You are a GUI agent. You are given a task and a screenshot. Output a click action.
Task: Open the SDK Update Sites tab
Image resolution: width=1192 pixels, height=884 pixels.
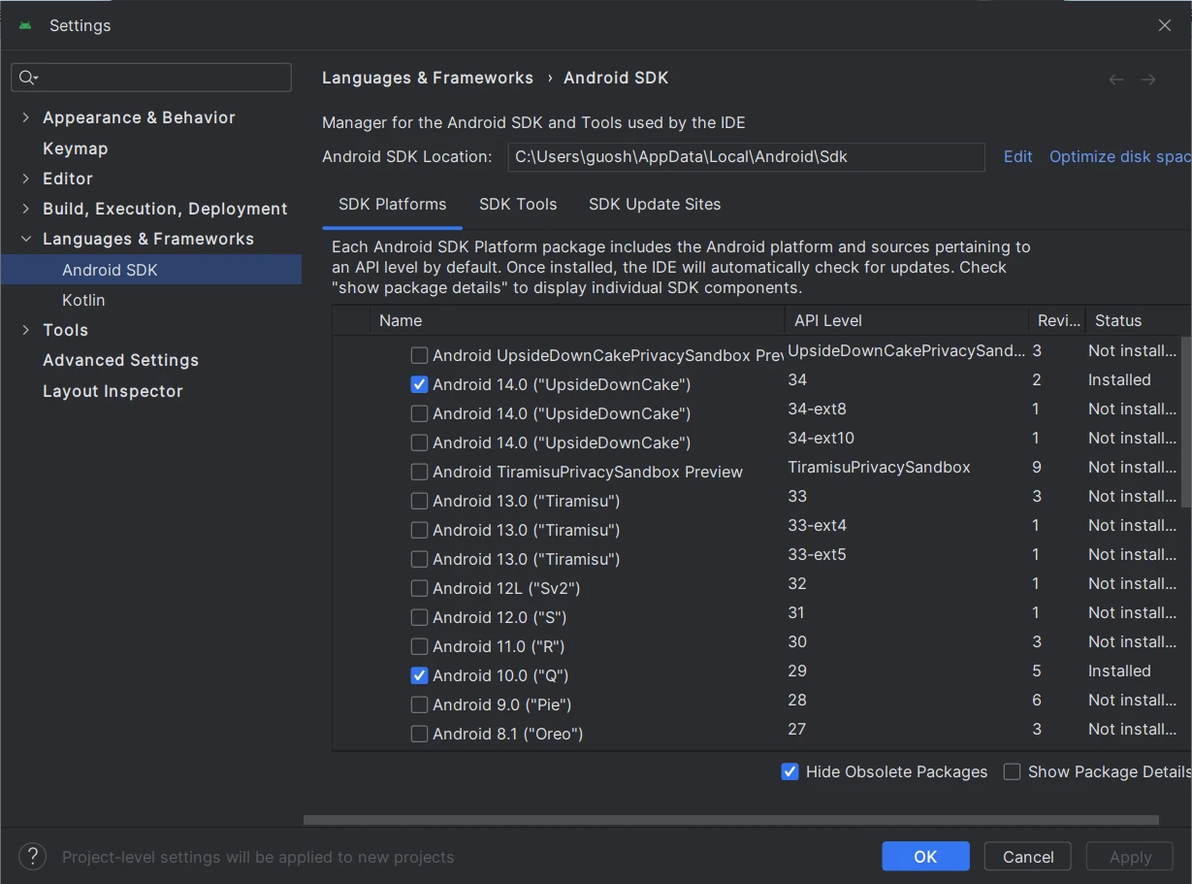click(655, 204)
